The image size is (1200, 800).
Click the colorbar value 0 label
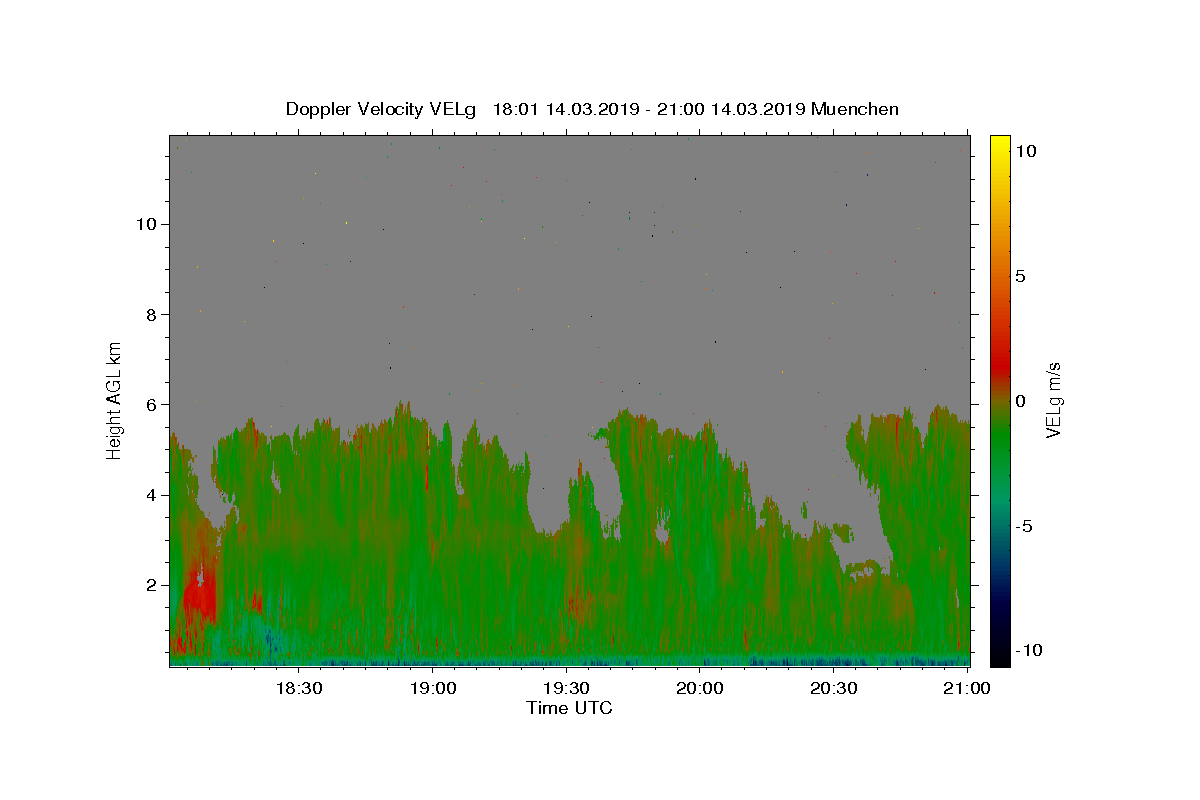(x=1020, y=401)
